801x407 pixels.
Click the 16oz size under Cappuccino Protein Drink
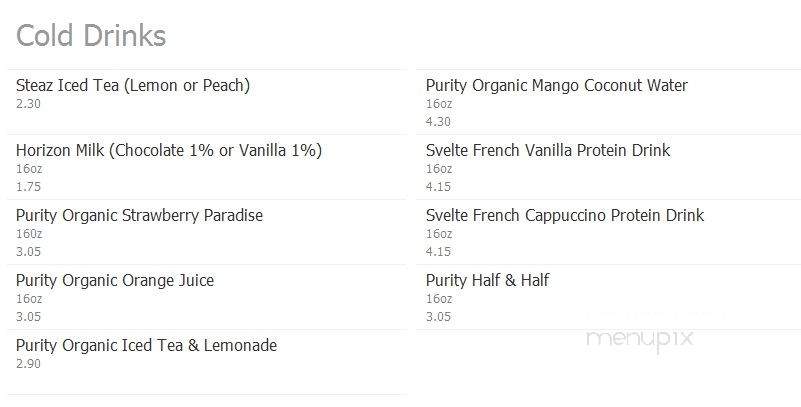pos(439,233)
